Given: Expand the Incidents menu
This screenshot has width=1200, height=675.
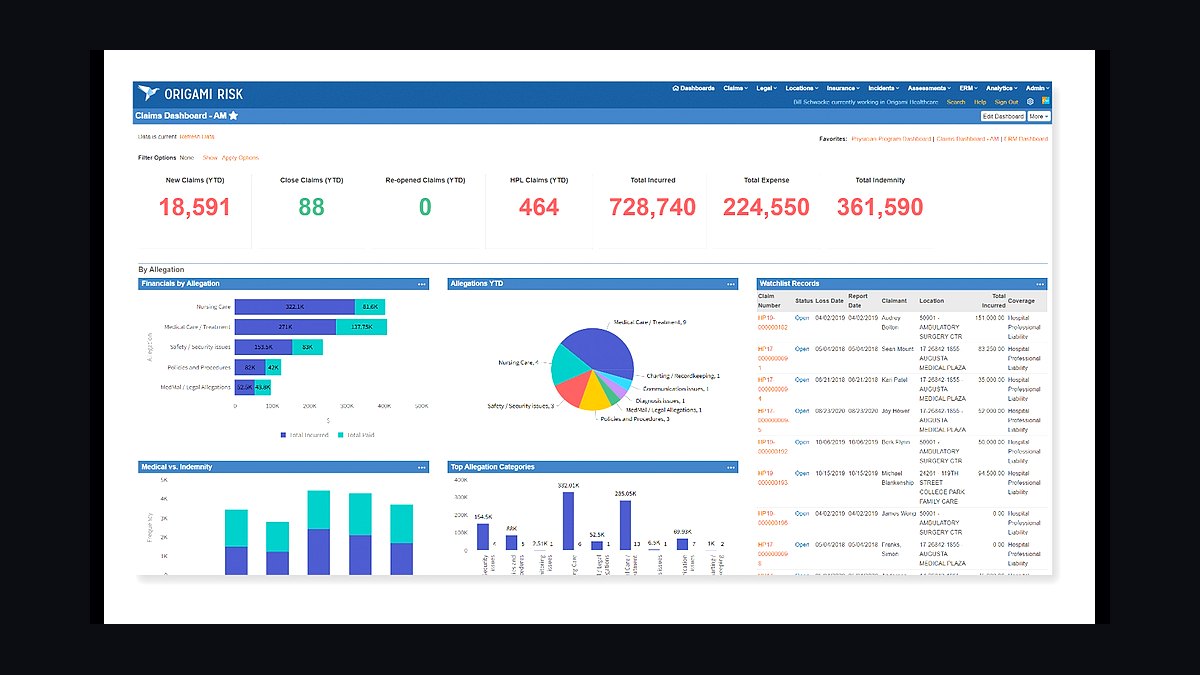Looking at the screenshot, I should click(x=883, y=88).
